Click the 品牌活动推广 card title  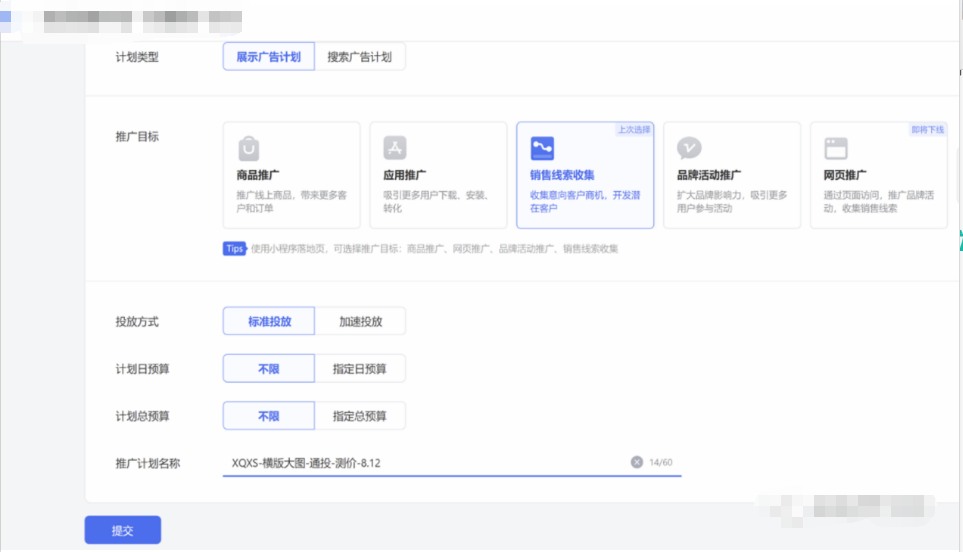709,175
